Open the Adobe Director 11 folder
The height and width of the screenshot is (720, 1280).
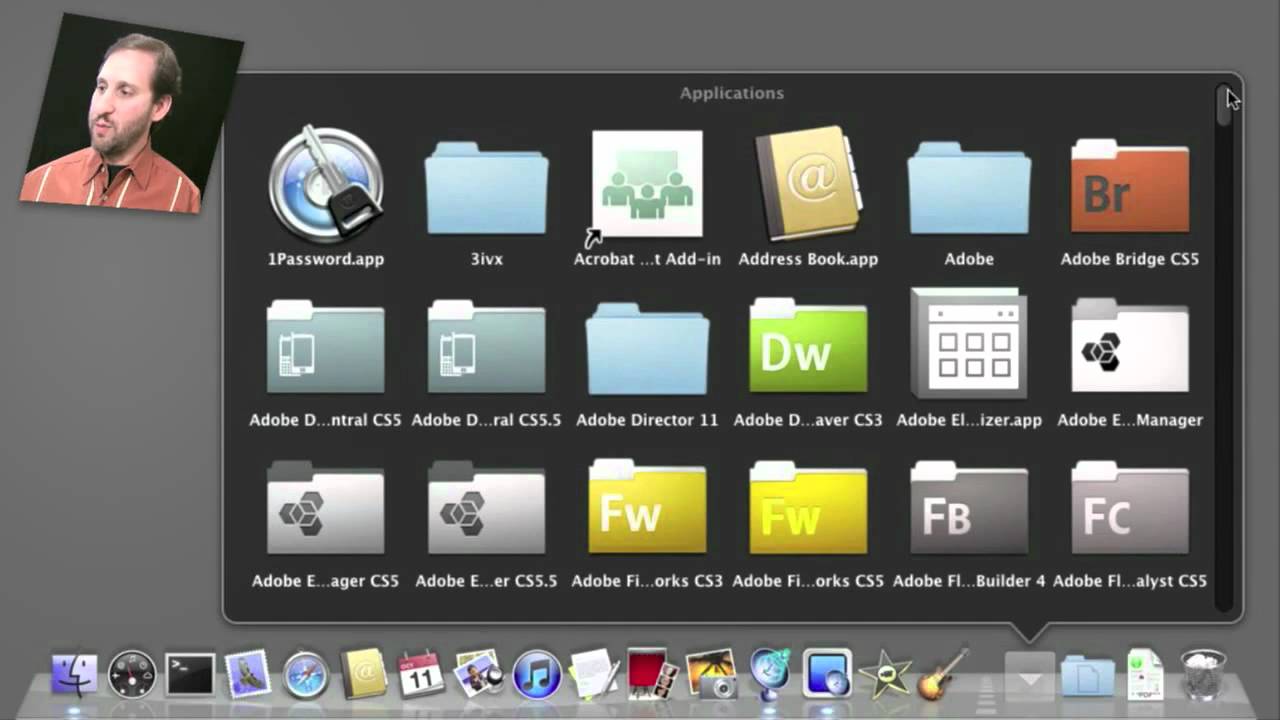coord(647,350)
